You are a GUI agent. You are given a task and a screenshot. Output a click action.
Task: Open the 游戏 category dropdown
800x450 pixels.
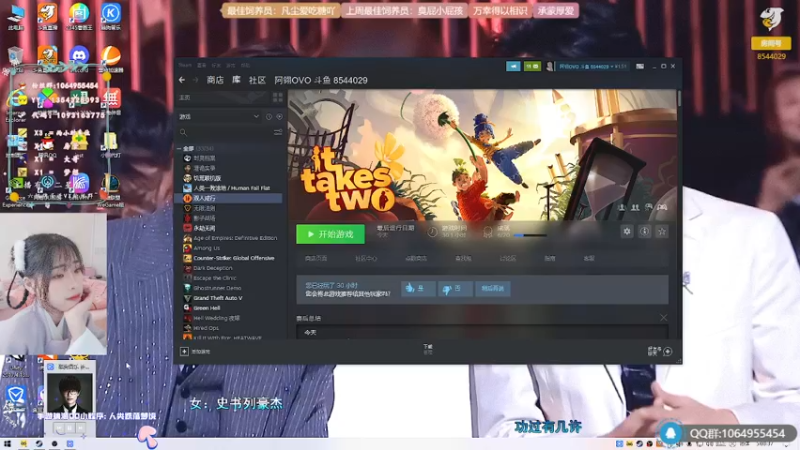219,116
